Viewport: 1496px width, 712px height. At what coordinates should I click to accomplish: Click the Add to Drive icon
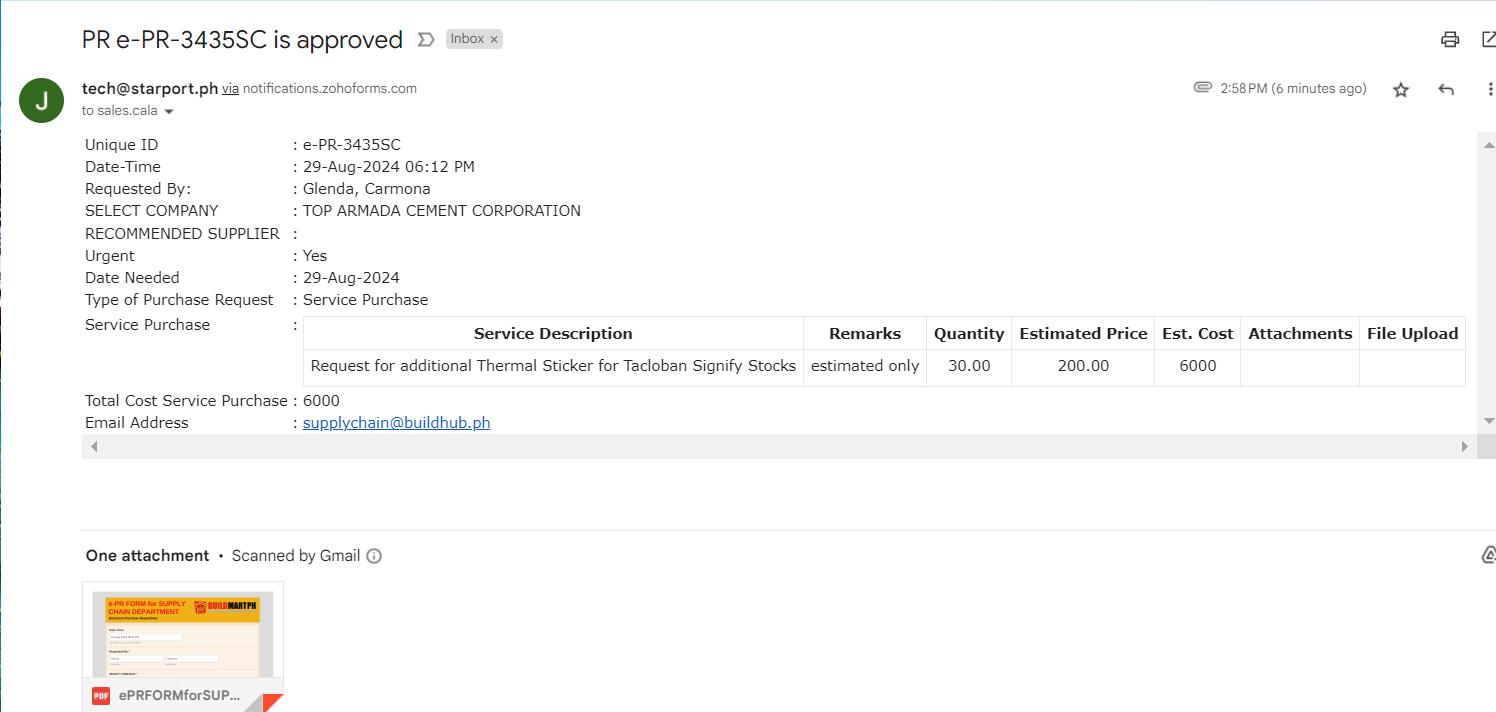coord(1487,555)
